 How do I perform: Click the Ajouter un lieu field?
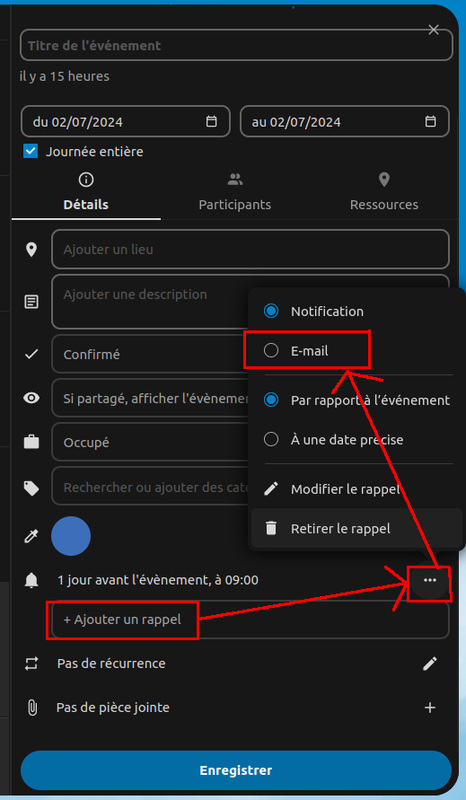(250, 249)
